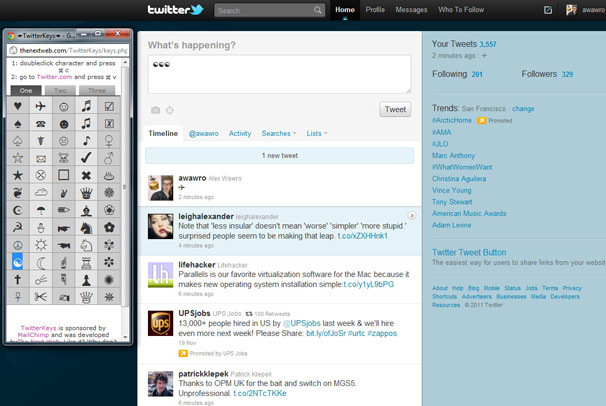Click the search magnifier icon
The height and width of the screenshot is (406, 606).
point(317,10)
